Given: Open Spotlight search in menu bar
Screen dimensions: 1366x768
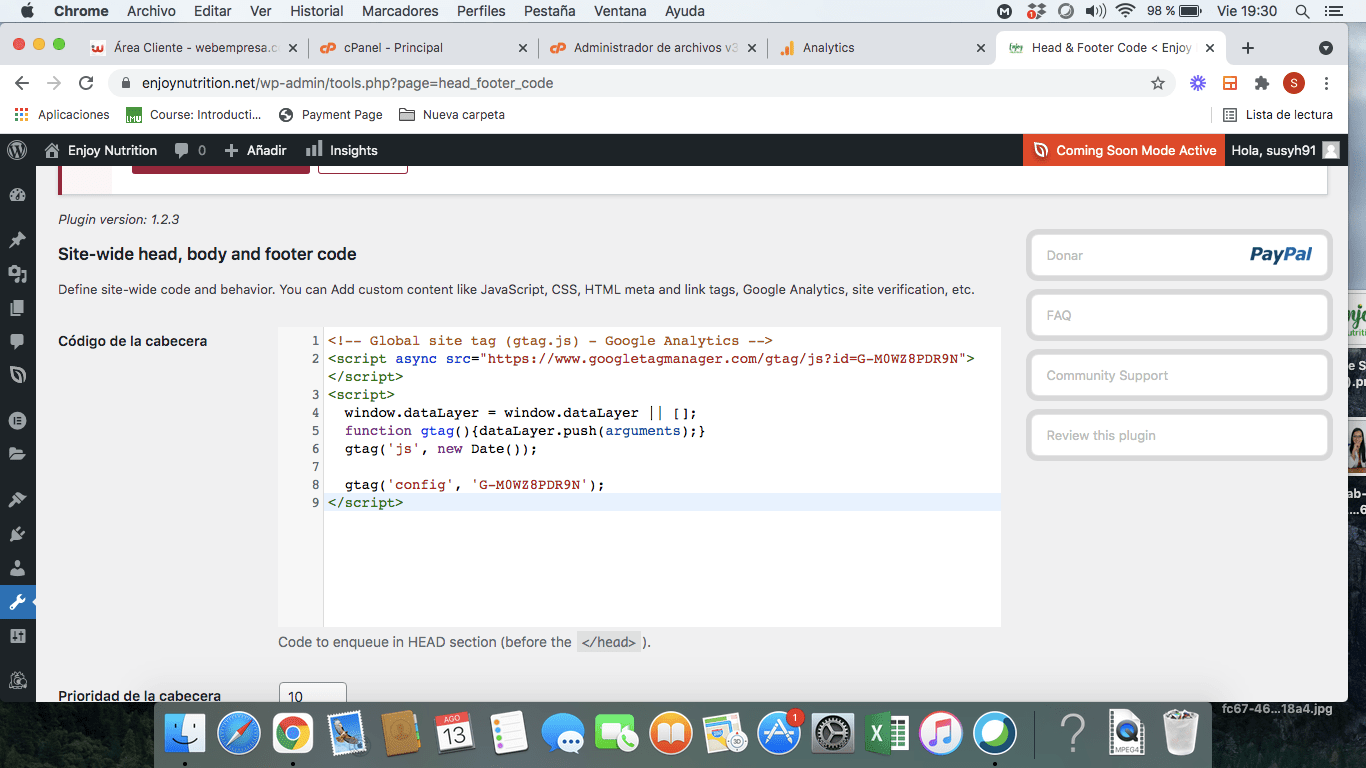Looking at the screenshot, I should 1302,11.
